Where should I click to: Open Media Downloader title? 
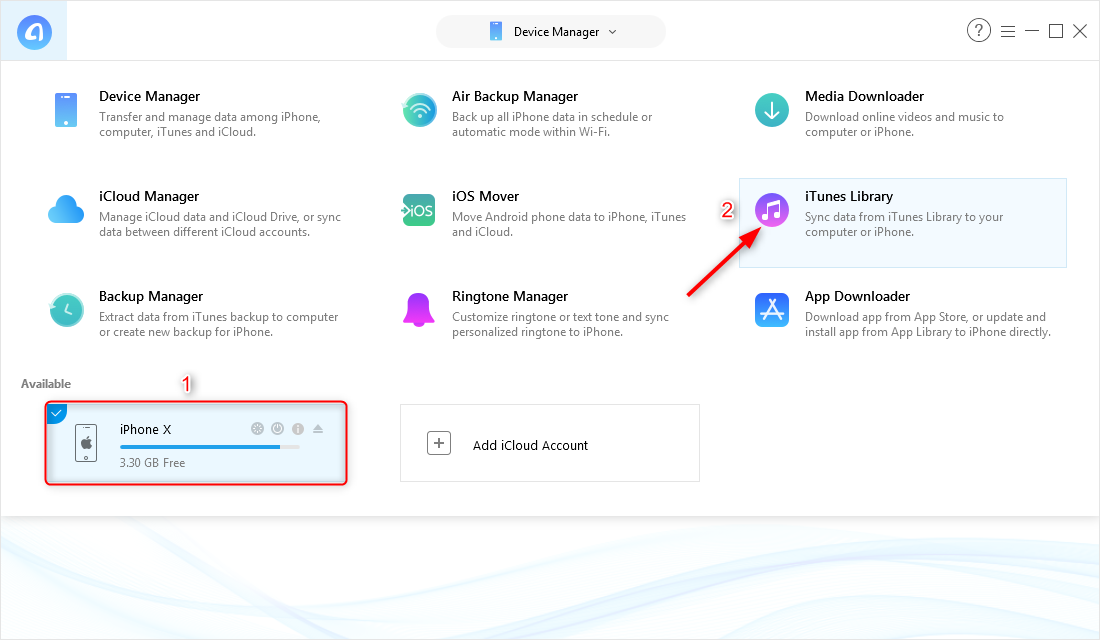point(864,96)
